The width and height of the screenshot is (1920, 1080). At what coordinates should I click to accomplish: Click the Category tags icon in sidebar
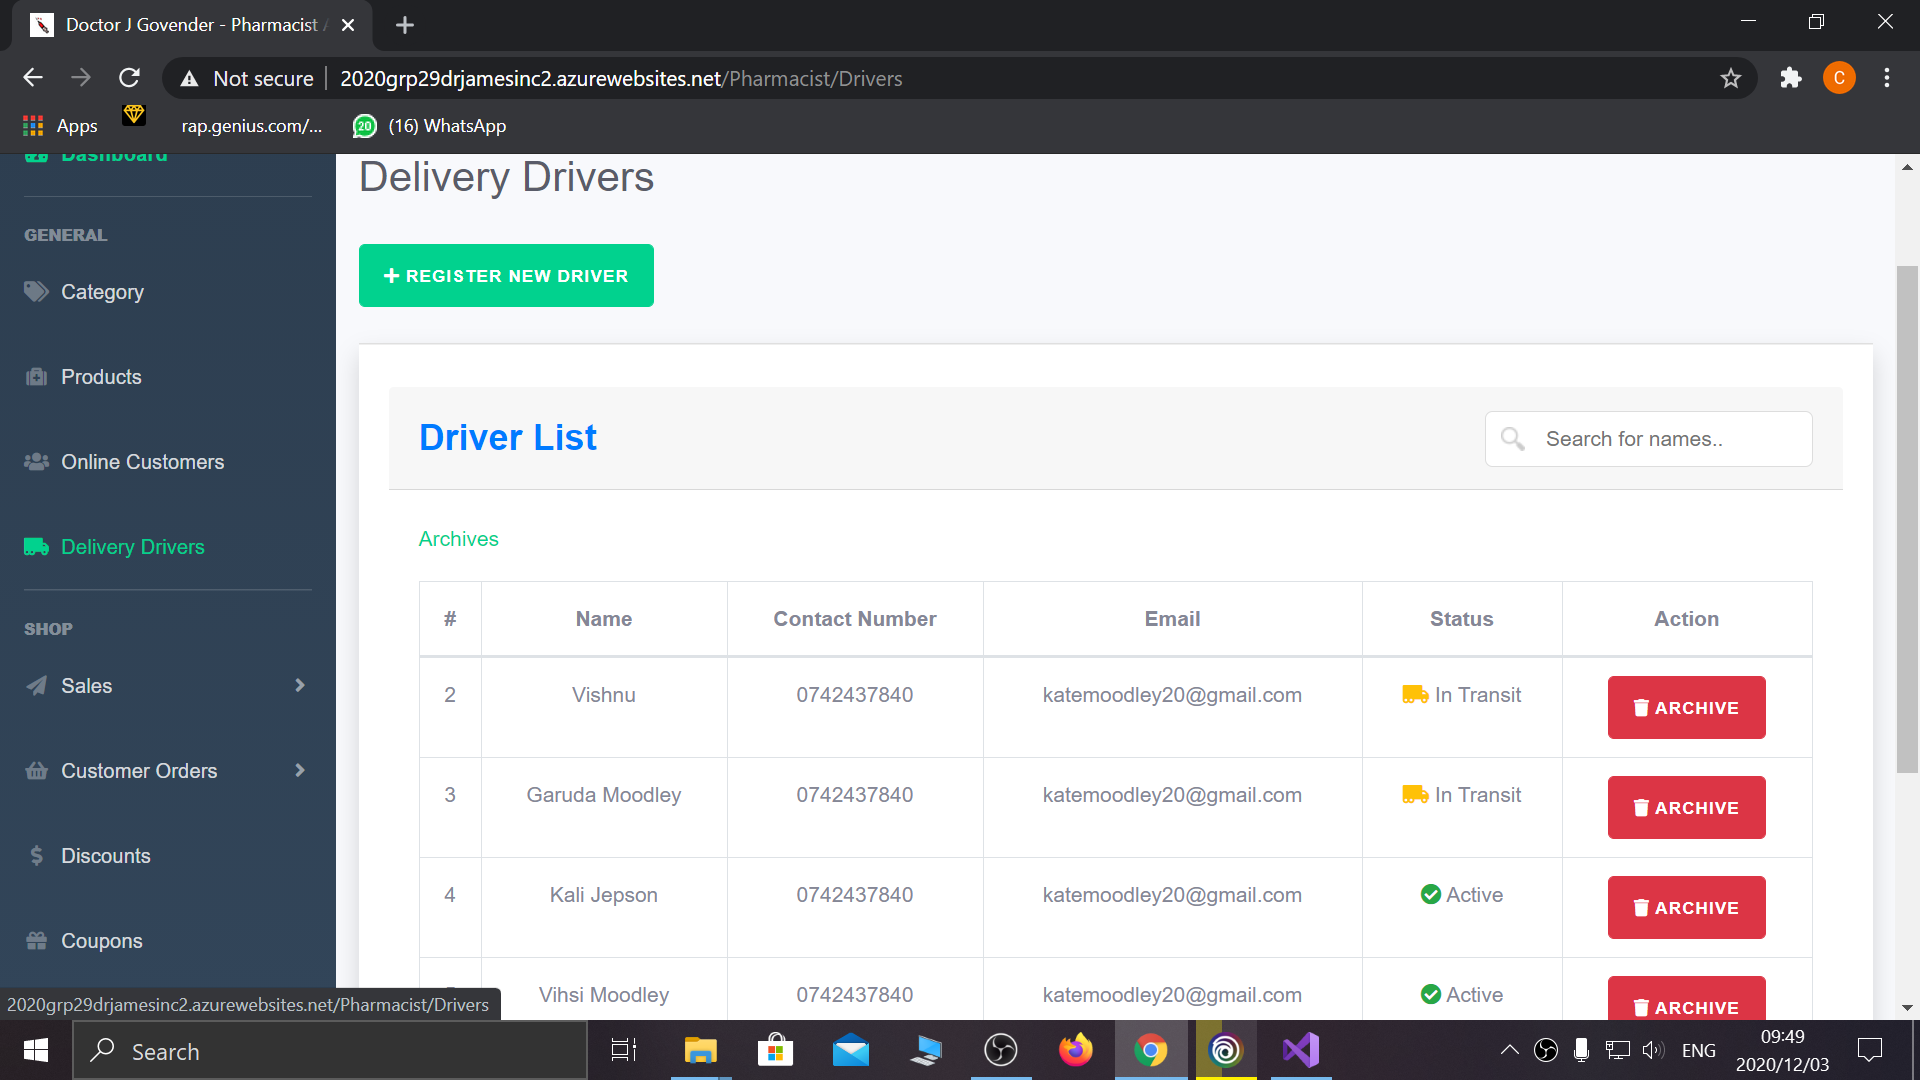pos(36,291)
